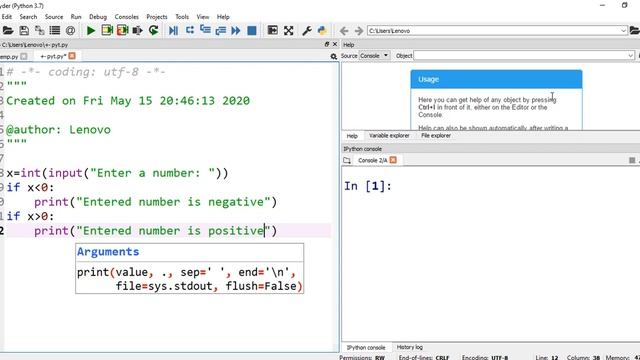
Task: Stop debugging with the blue square icon
Action: click(x=252, y=31)
